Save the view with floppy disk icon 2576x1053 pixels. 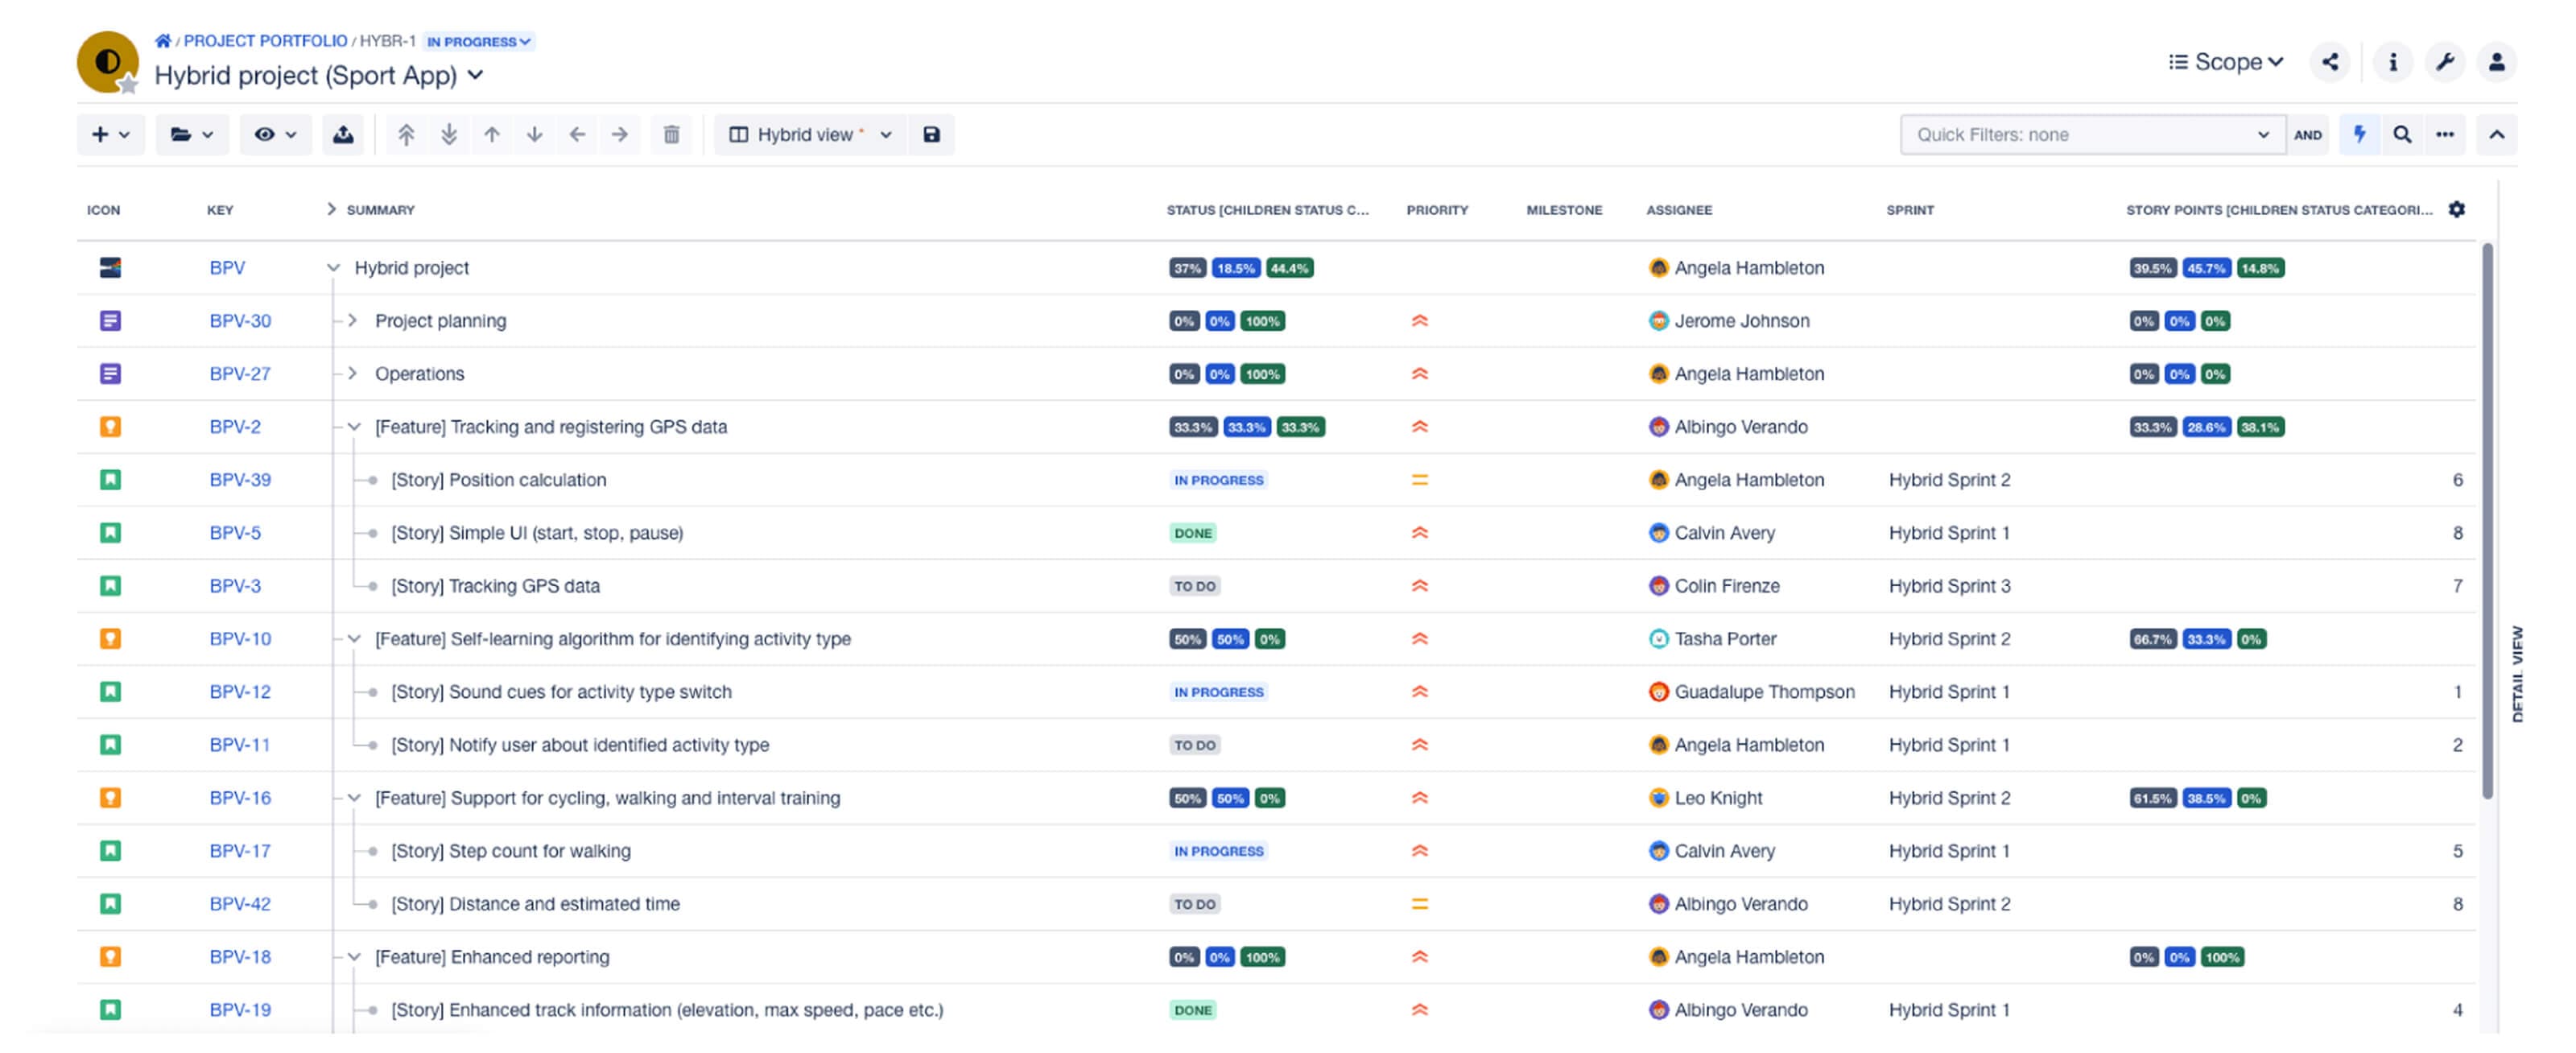(931, 134)
